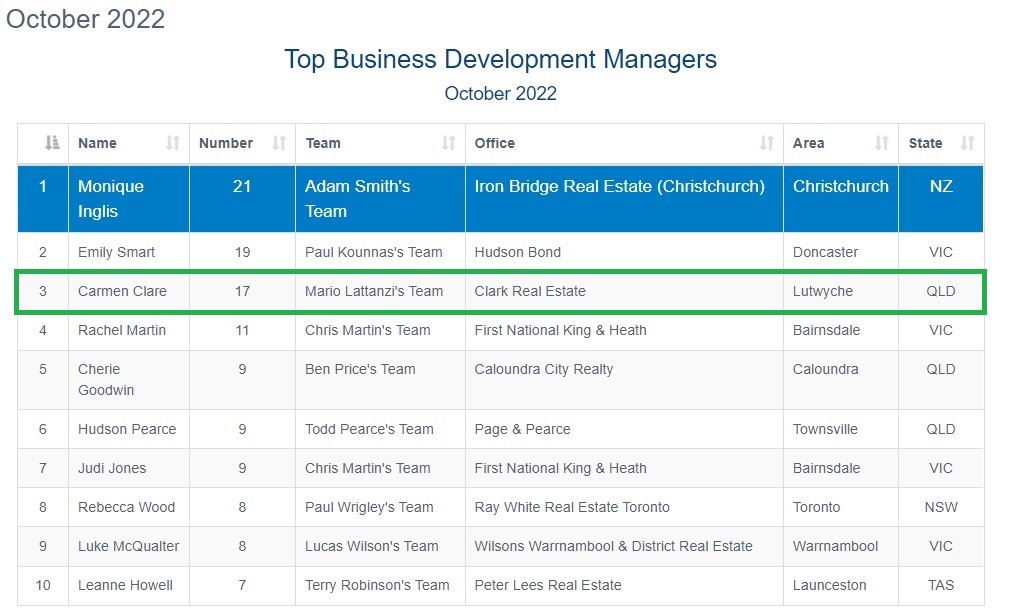Click Todd Pearce's Team cell

(380, 429)
